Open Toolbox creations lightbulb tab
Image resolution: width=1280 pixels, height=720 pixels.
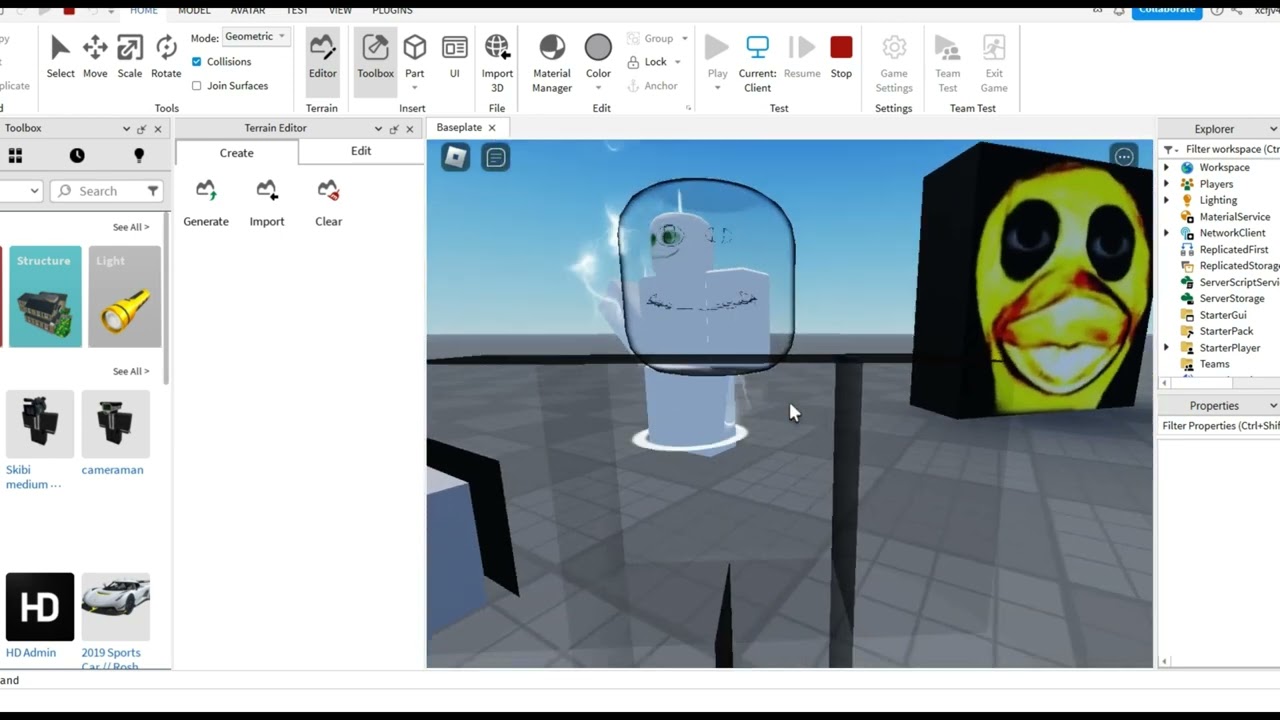point(139,155)
